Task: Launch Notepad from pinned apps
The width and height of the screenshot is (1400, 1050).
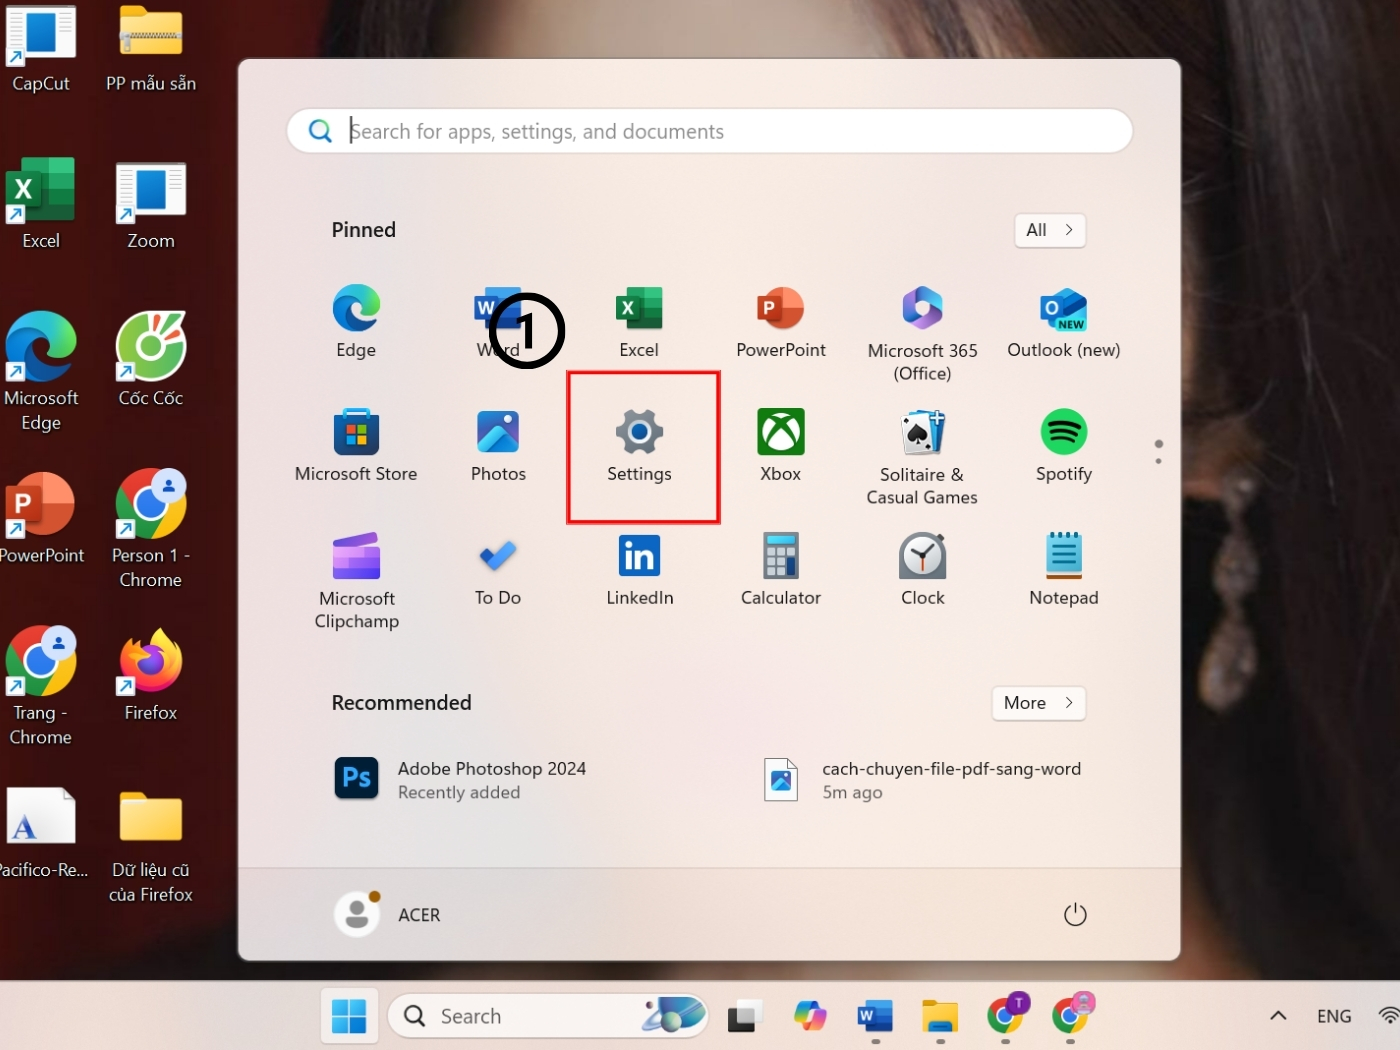Action: coord(1064,570)
